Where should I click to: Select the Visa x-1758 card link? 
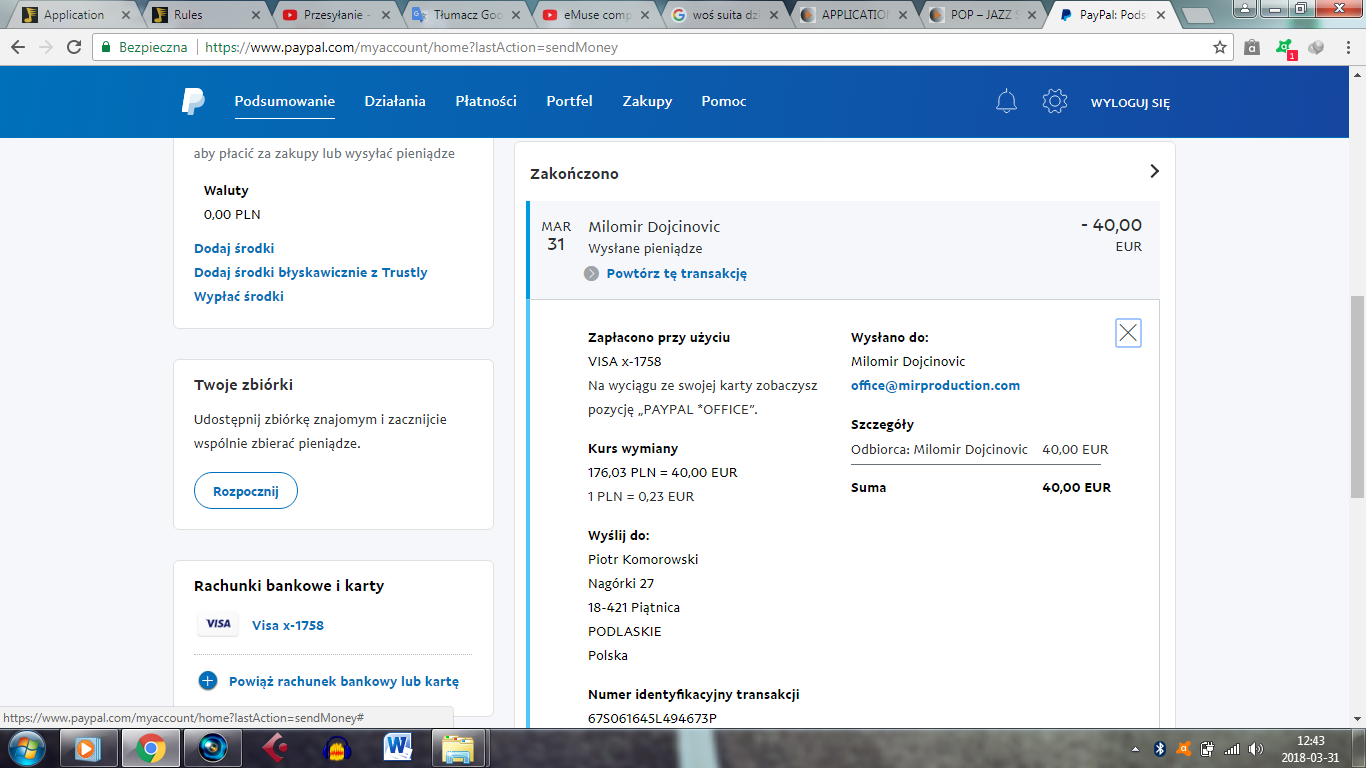click(288, 626)
